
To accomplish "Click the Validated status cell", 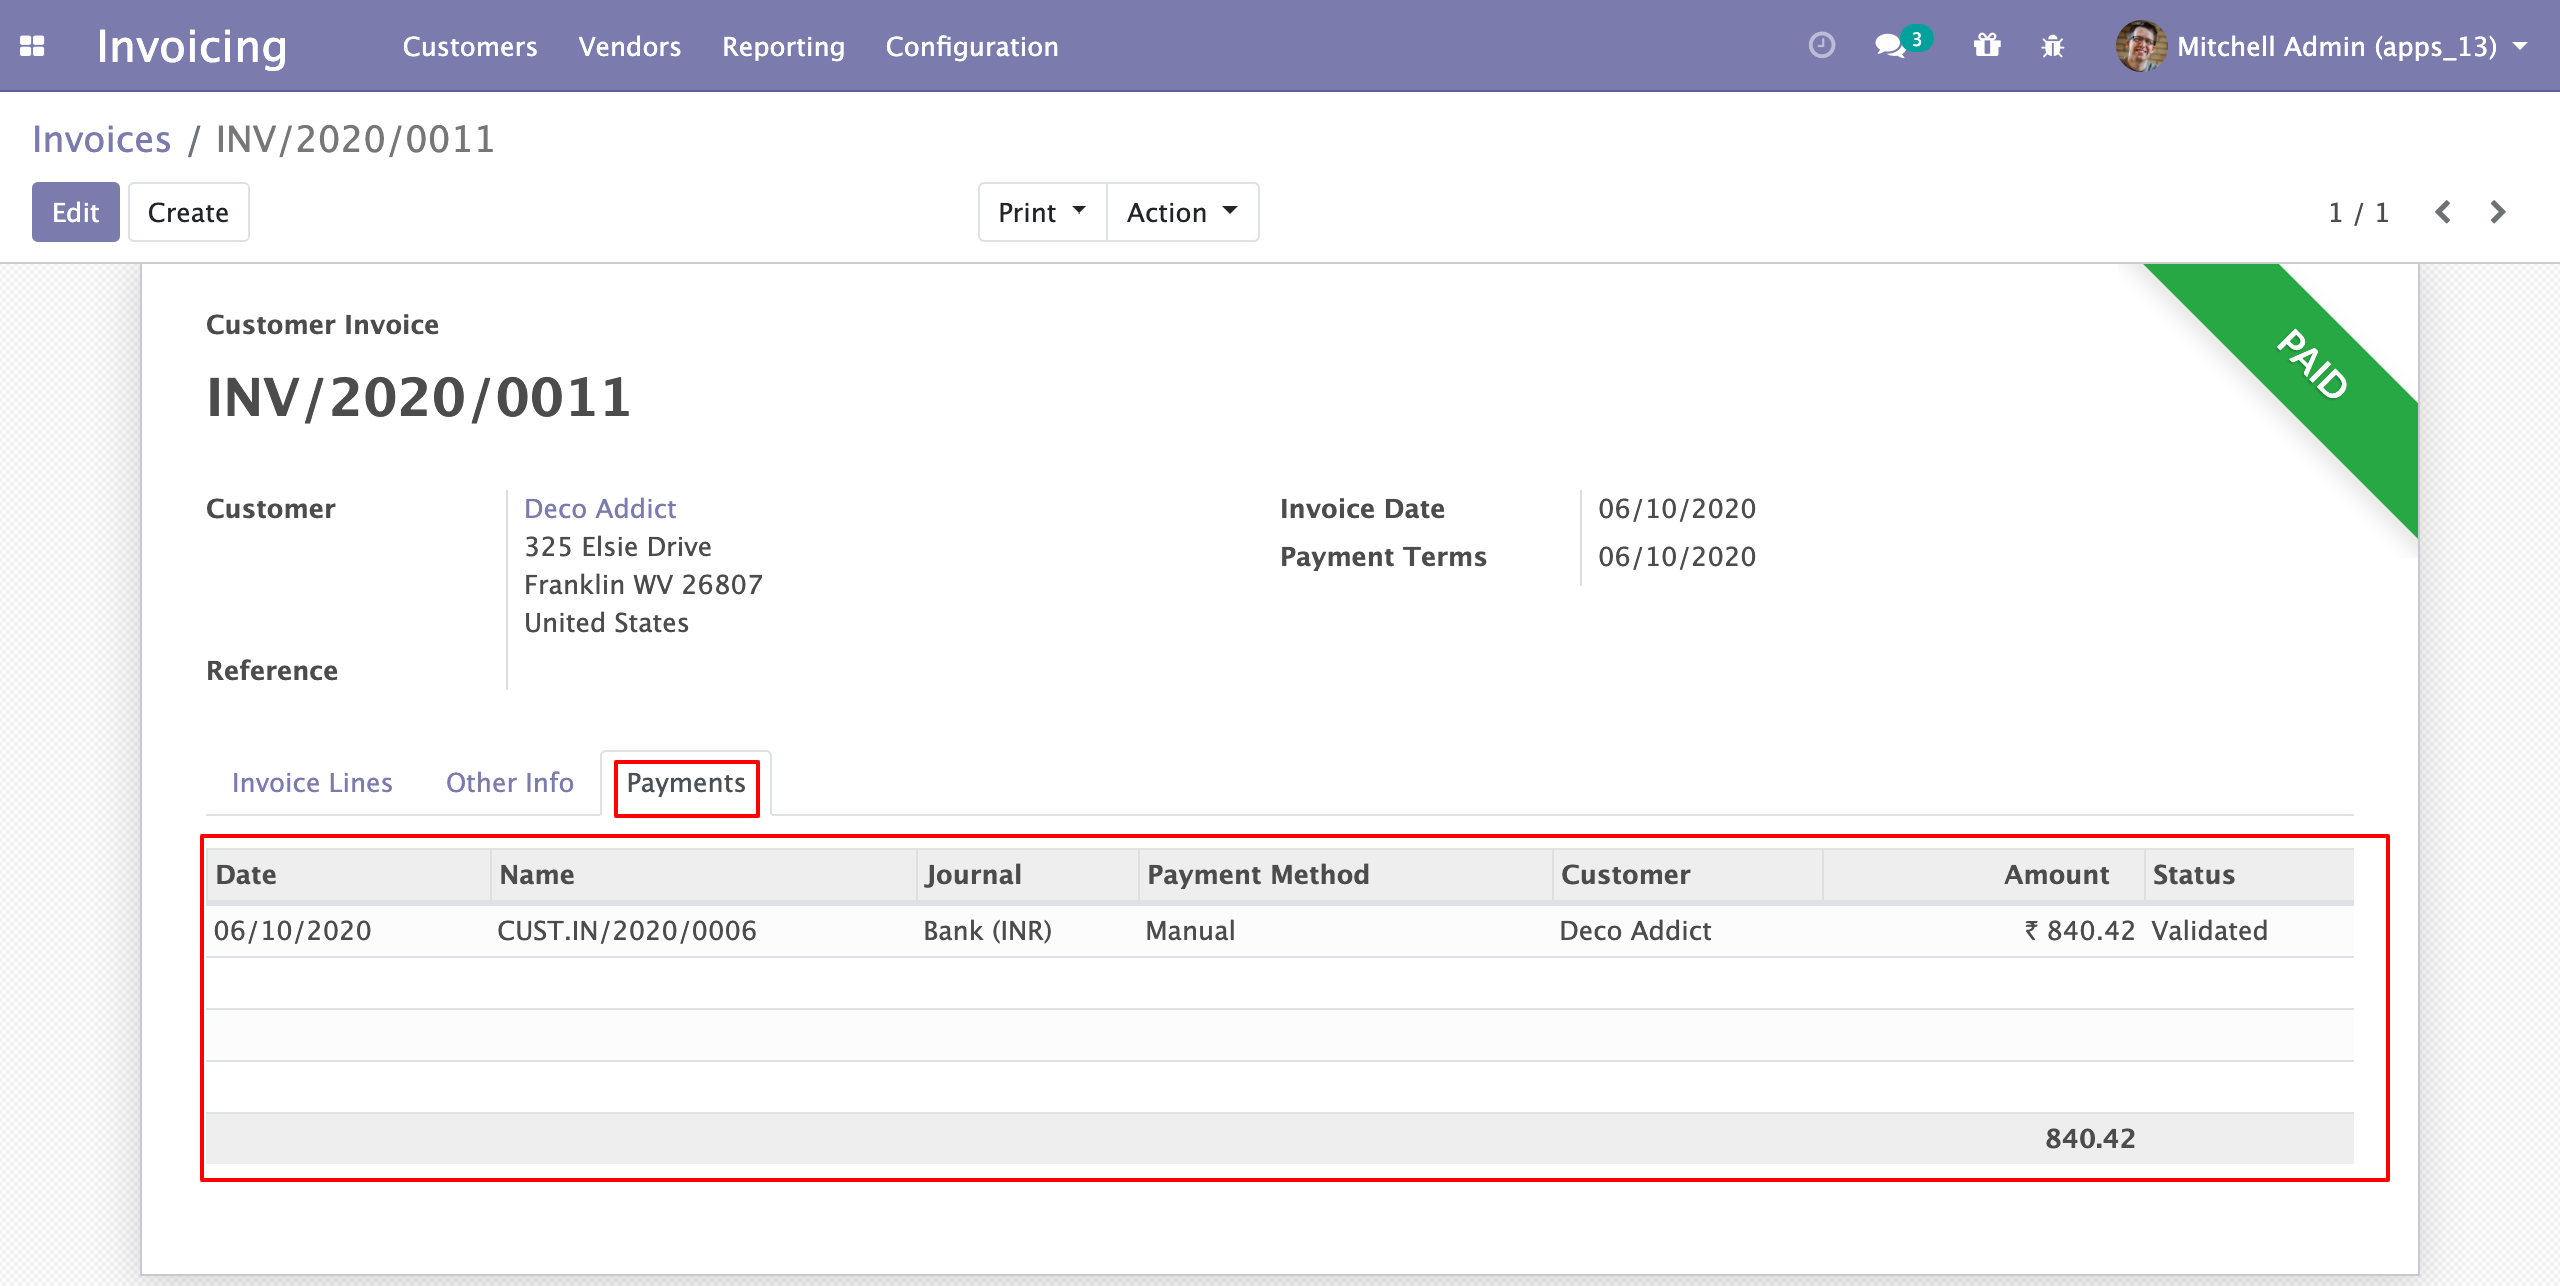I will click(x=2209, y=930).
